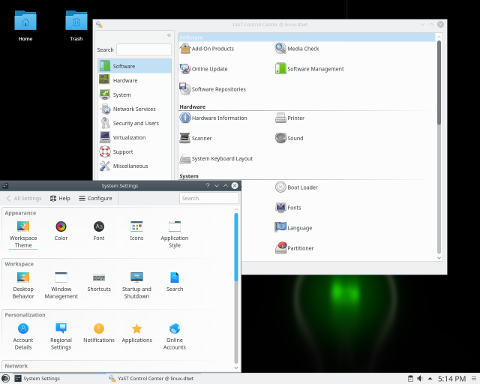
Task: Open Add-On Products in YaST
Action: coord(207,49)
